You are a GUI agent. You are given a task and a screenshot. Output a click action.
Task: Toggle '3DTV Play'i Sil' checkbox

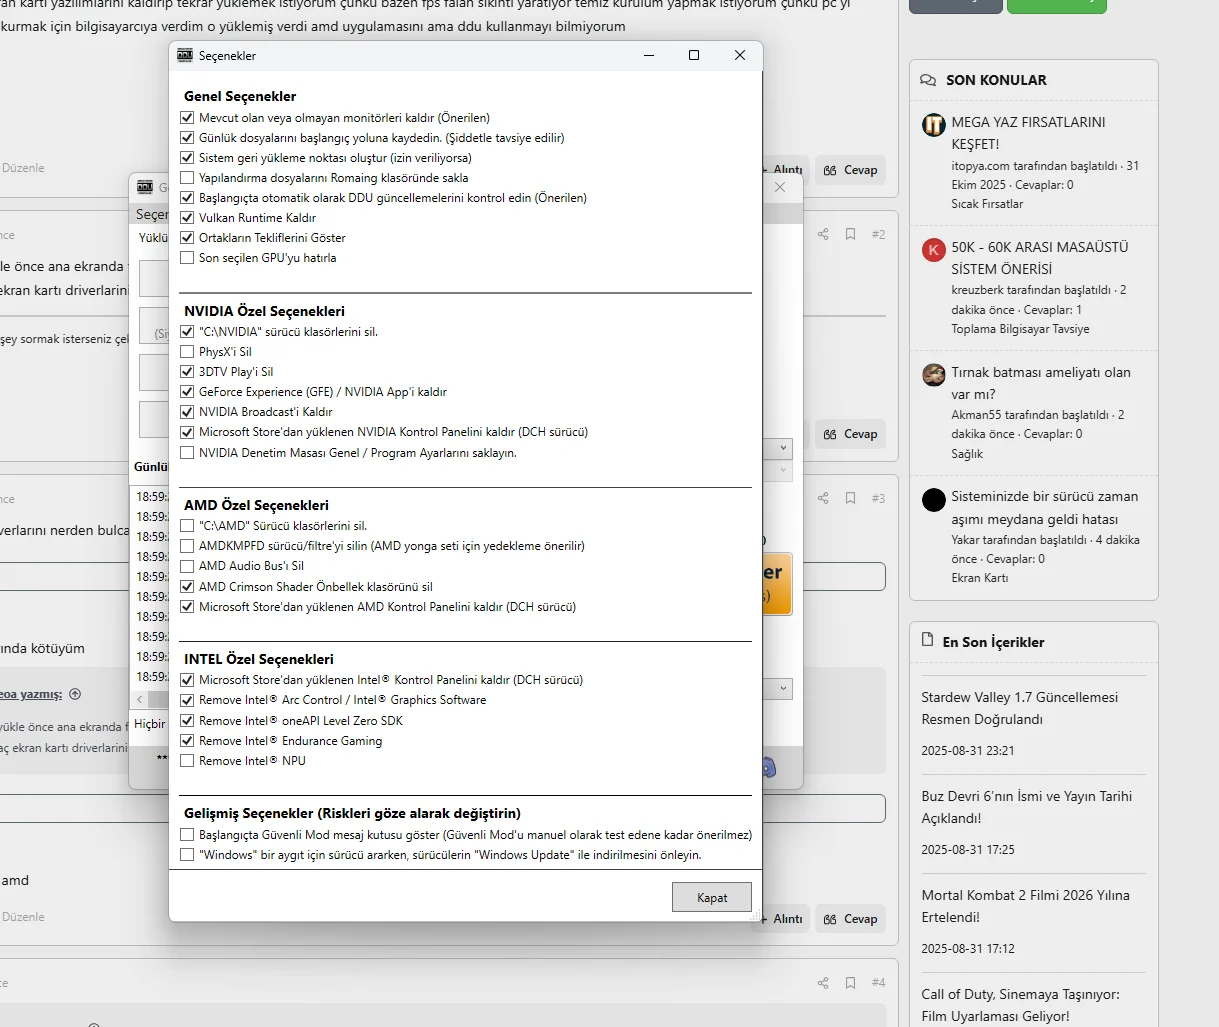coord(187,371)
